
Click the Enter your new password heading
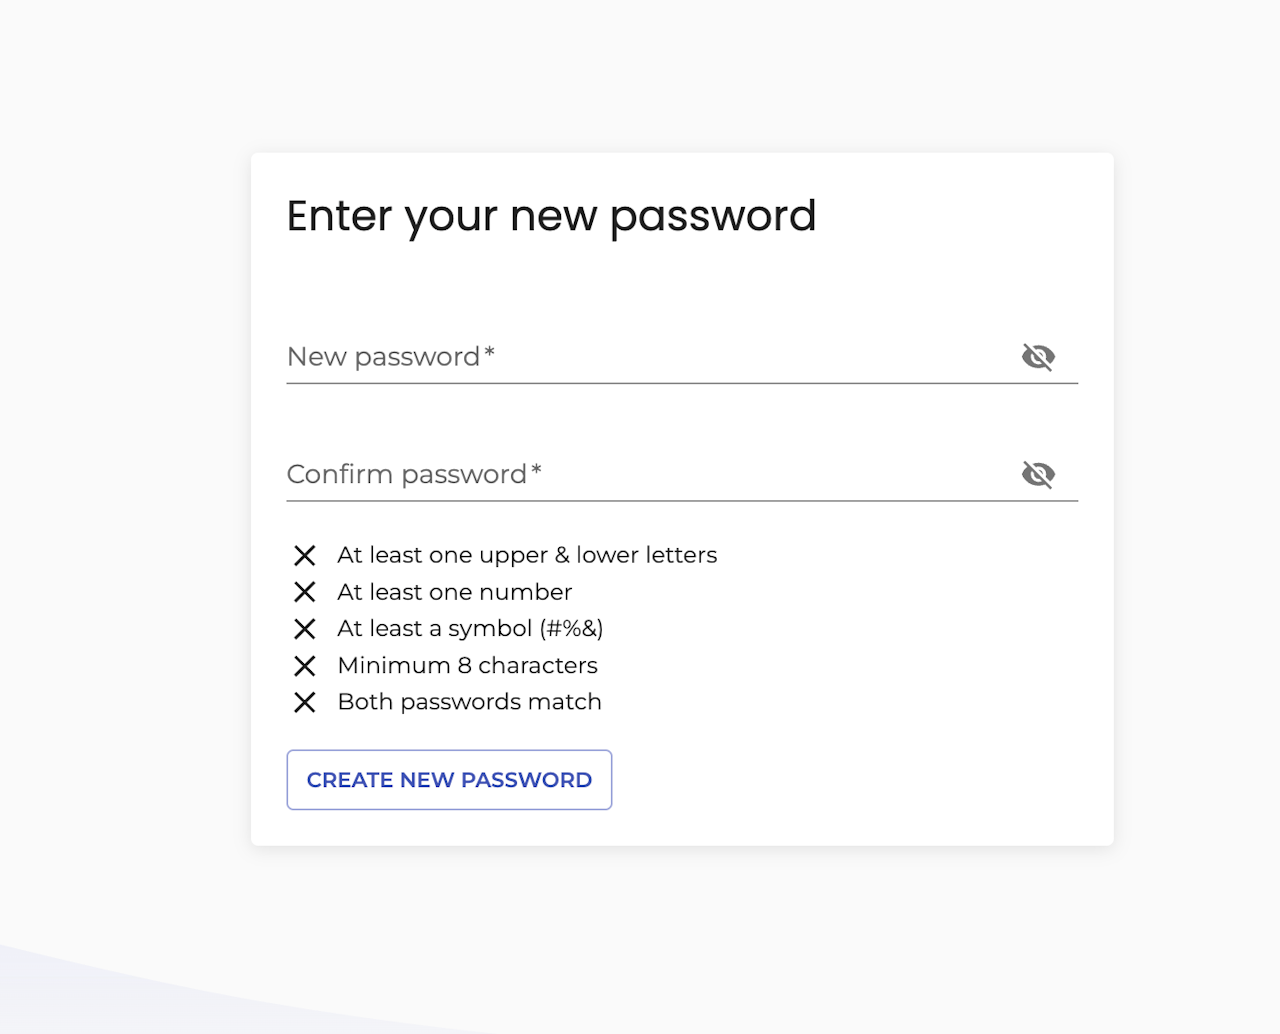click(x=551, y=217)
